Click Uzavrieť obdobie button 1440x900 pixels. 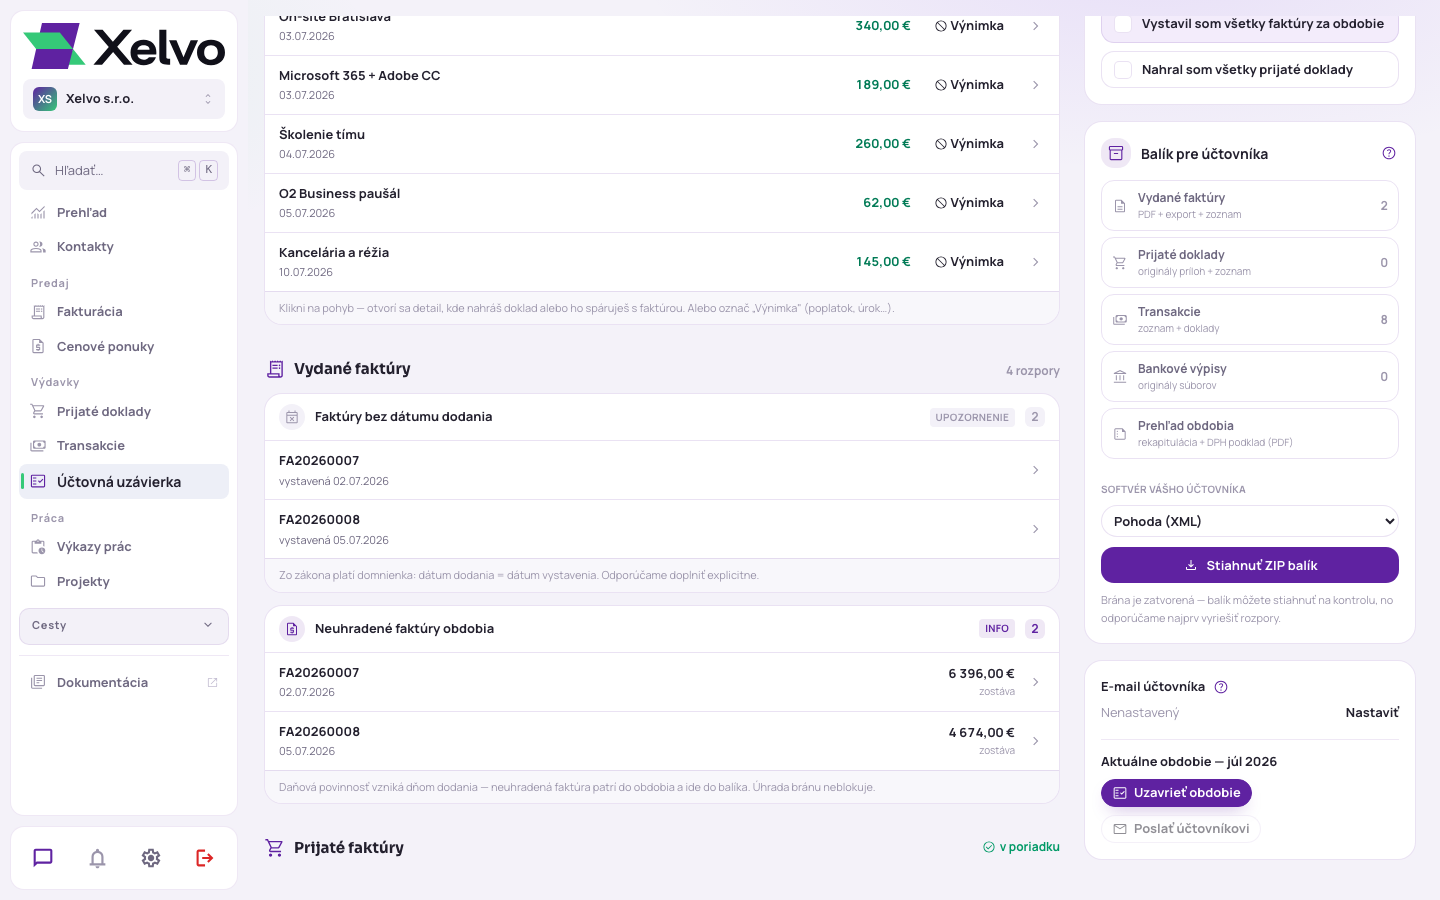[1176, 793]
